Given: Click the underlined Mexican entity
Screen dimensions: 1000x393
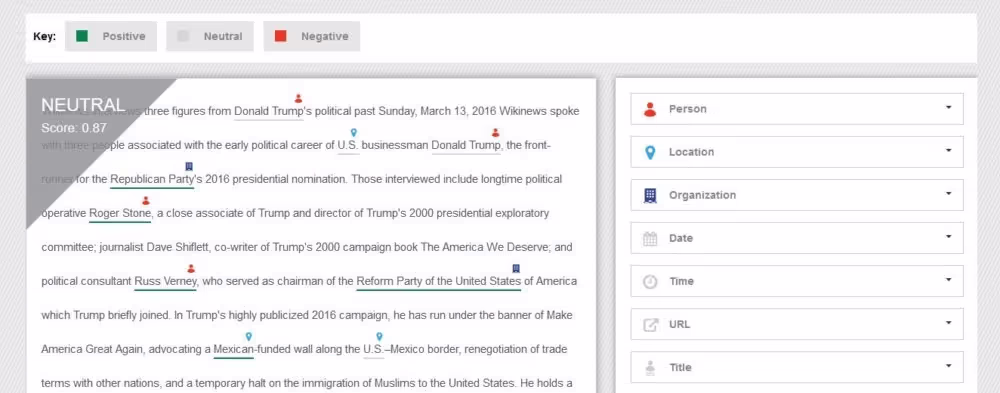Looking at the screenshot, I should [233, 350].
